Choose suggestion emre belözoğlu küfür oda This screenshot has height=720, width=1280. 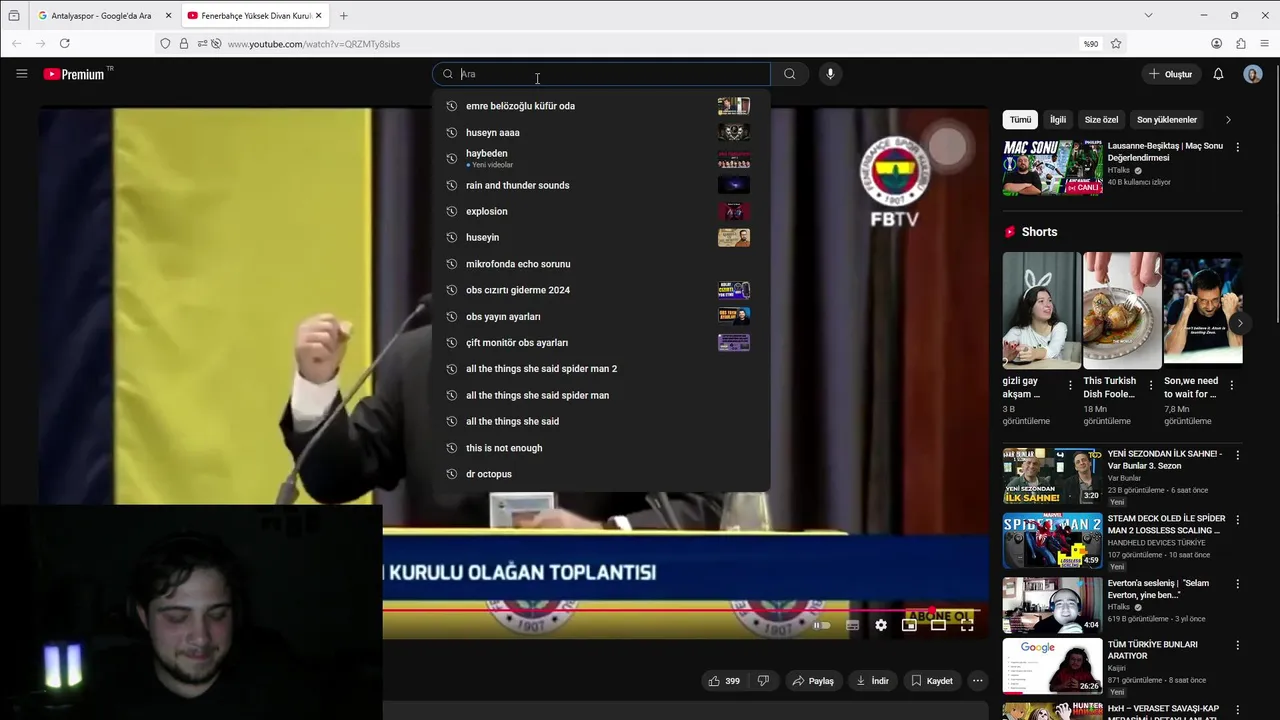[601, 106]
